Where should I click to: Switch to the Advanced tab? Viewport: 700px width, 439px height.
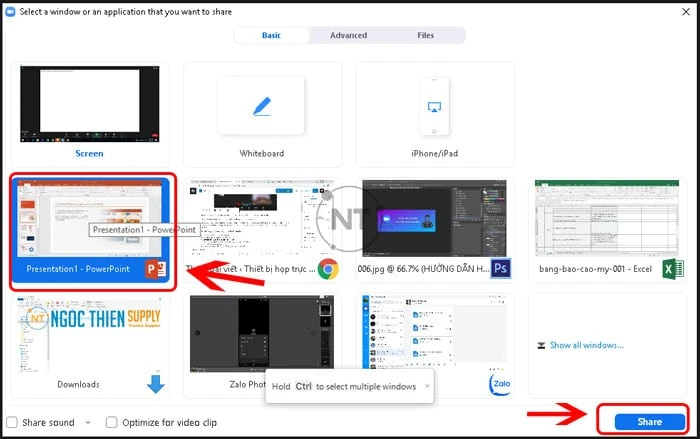tap(349, 35)
